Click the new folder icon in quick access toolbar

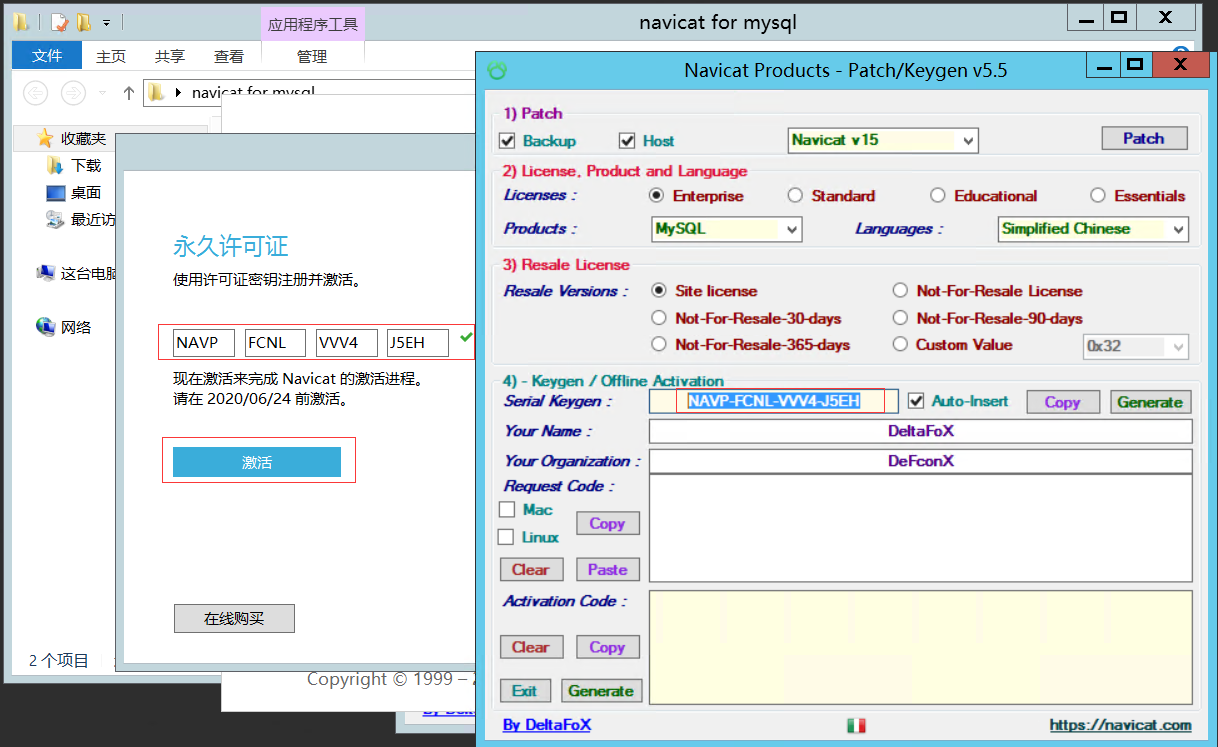click(84, 21)
